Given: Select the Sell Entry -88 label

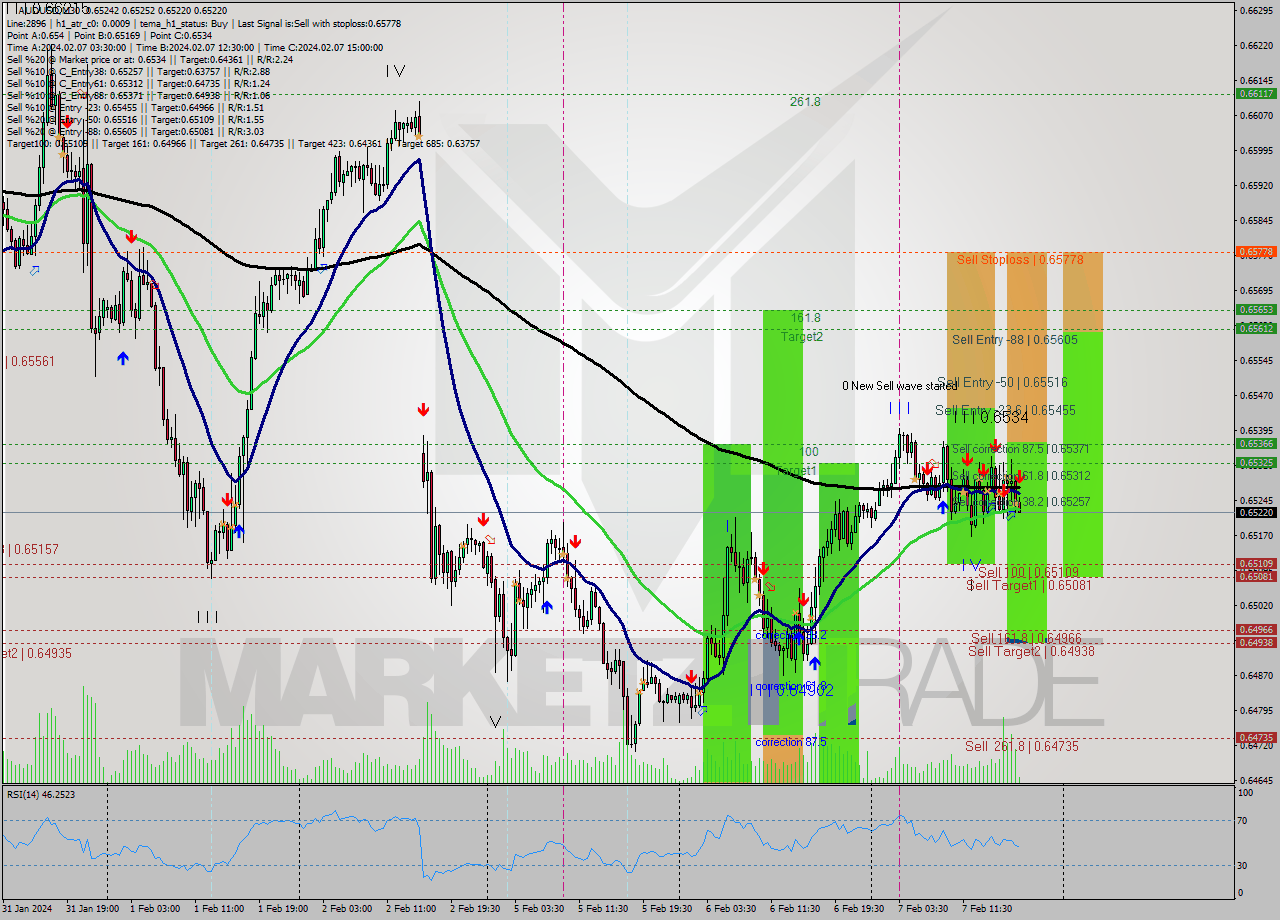Looking at the screenshot, I should pos(1015,340).
